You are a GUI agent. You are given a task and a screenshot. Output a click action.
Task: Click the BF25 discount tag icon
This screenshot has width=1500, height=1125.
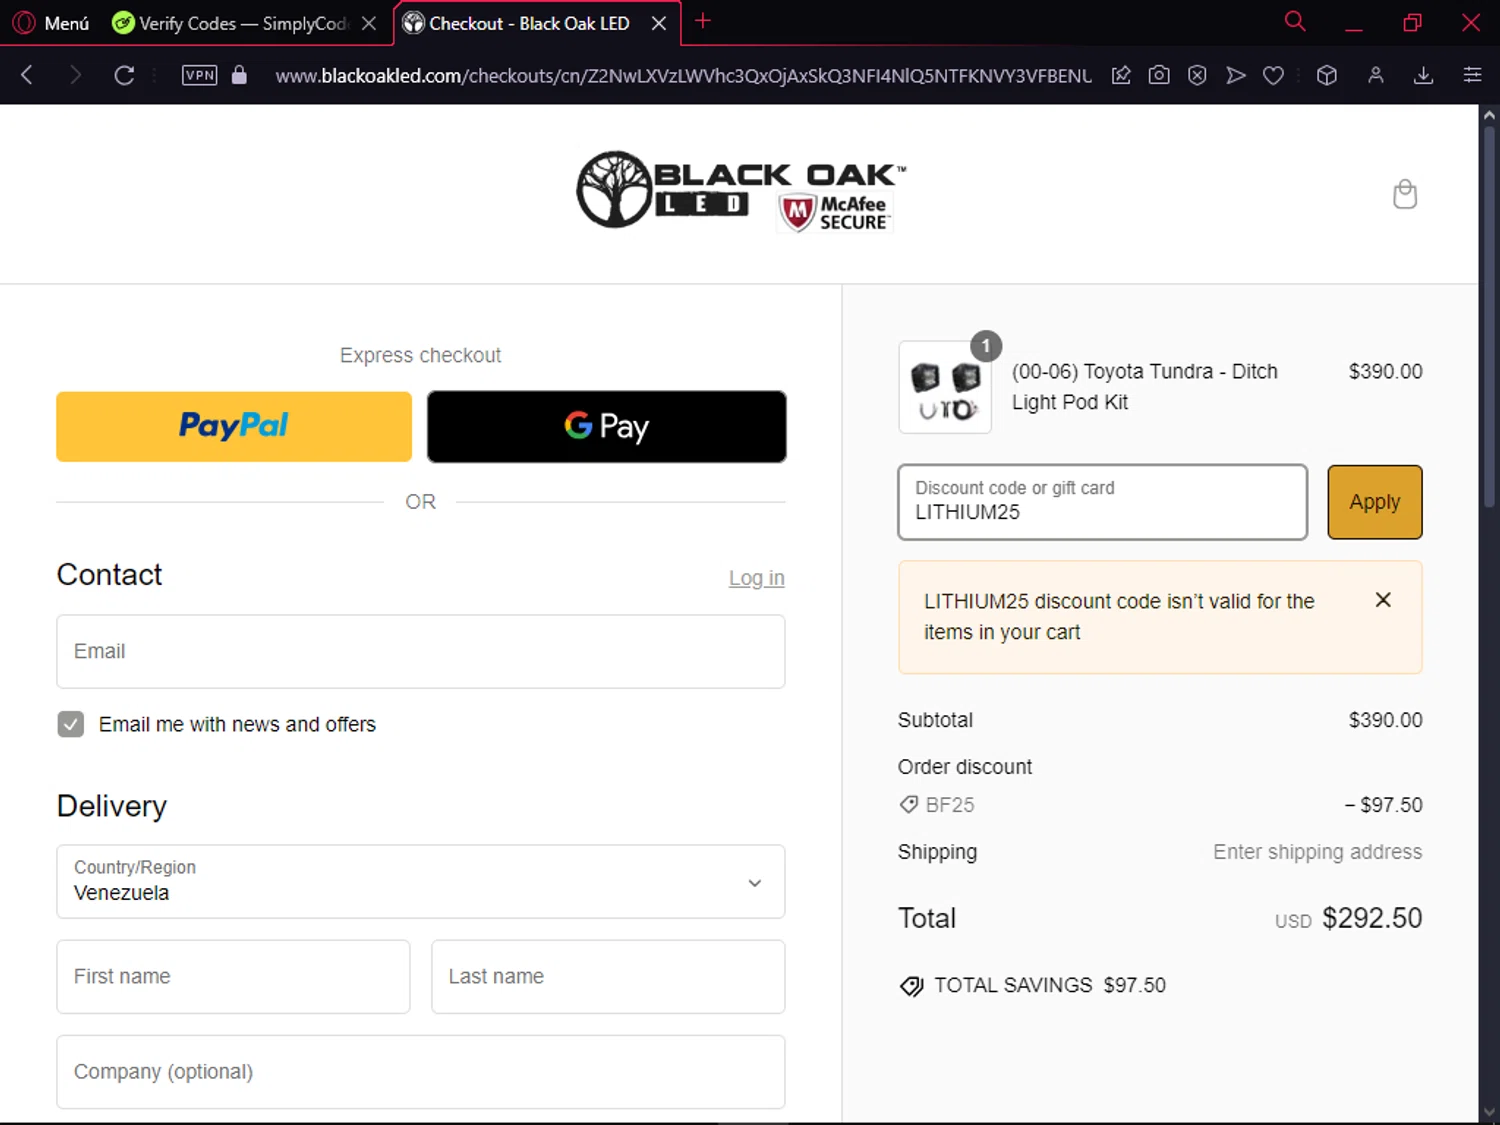point(908,804)
